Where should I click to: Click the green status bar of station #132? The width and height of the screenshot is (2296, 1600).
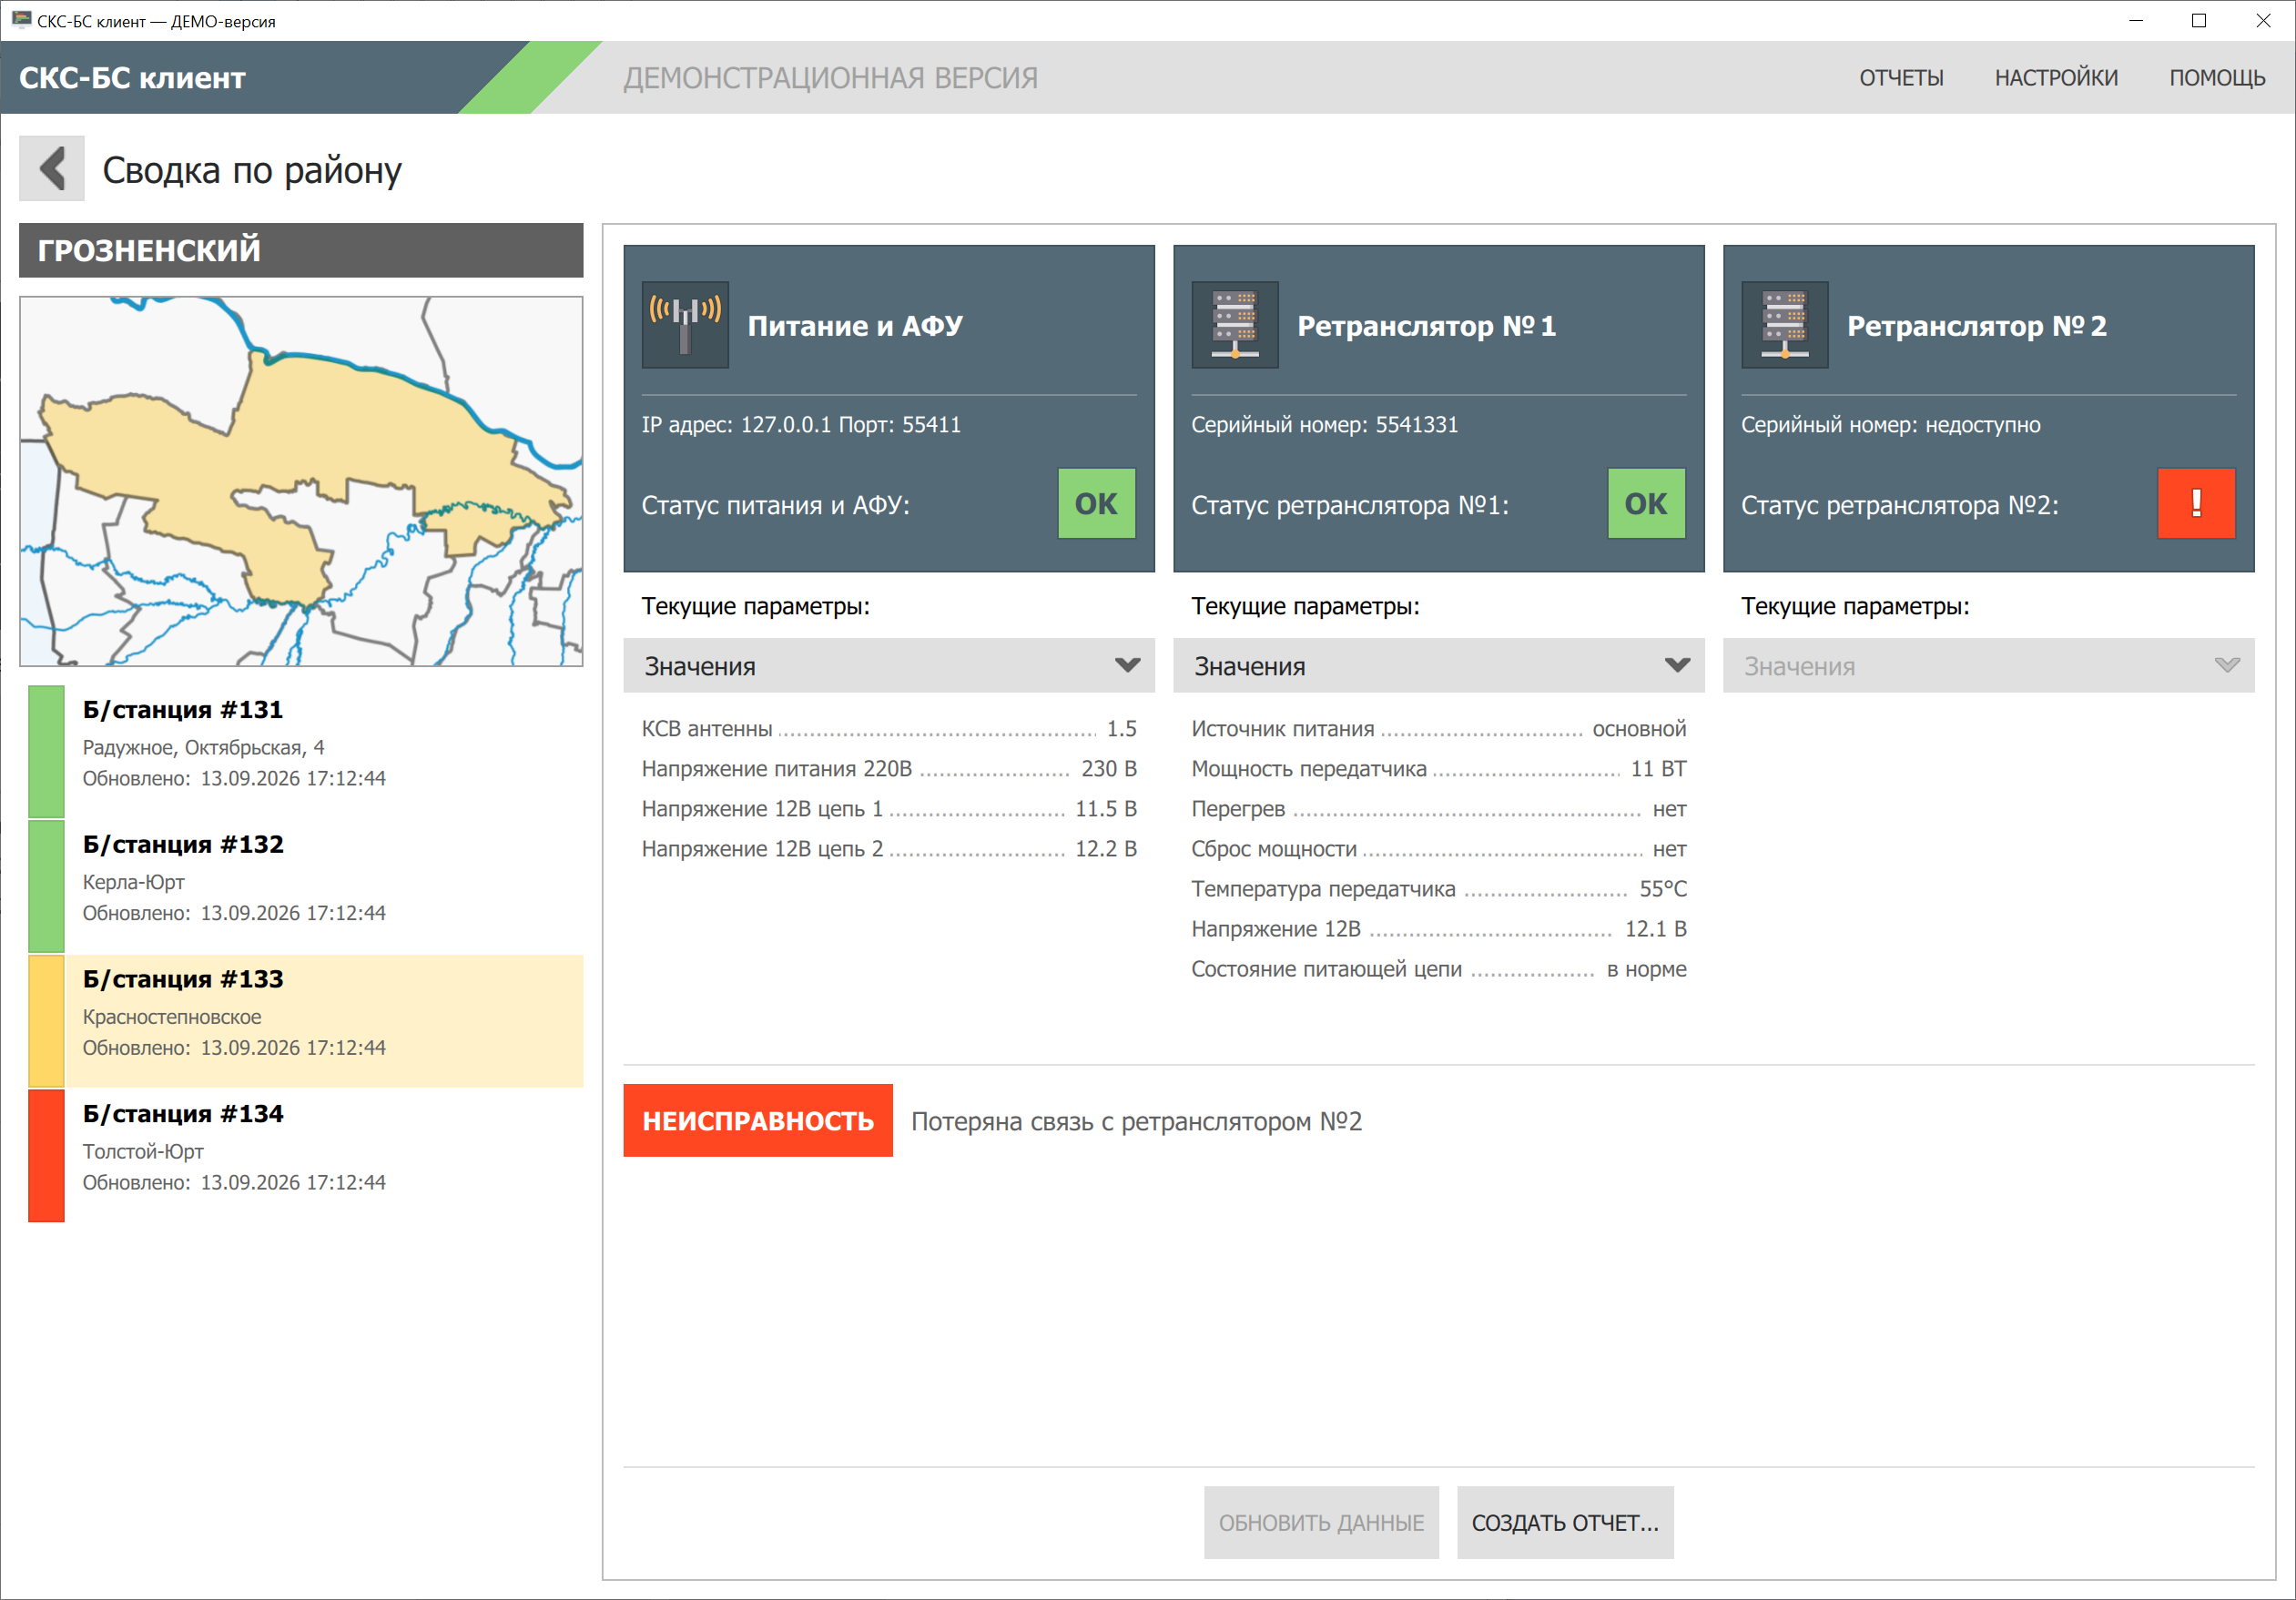coord(46,886)
